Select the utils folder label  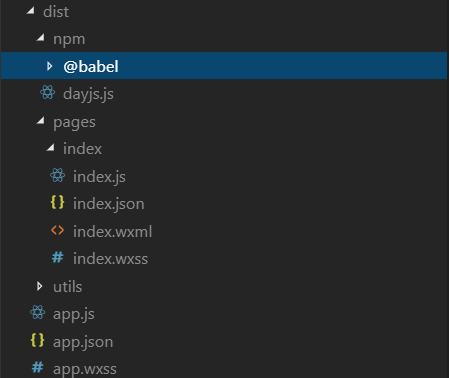pos(68,287)
